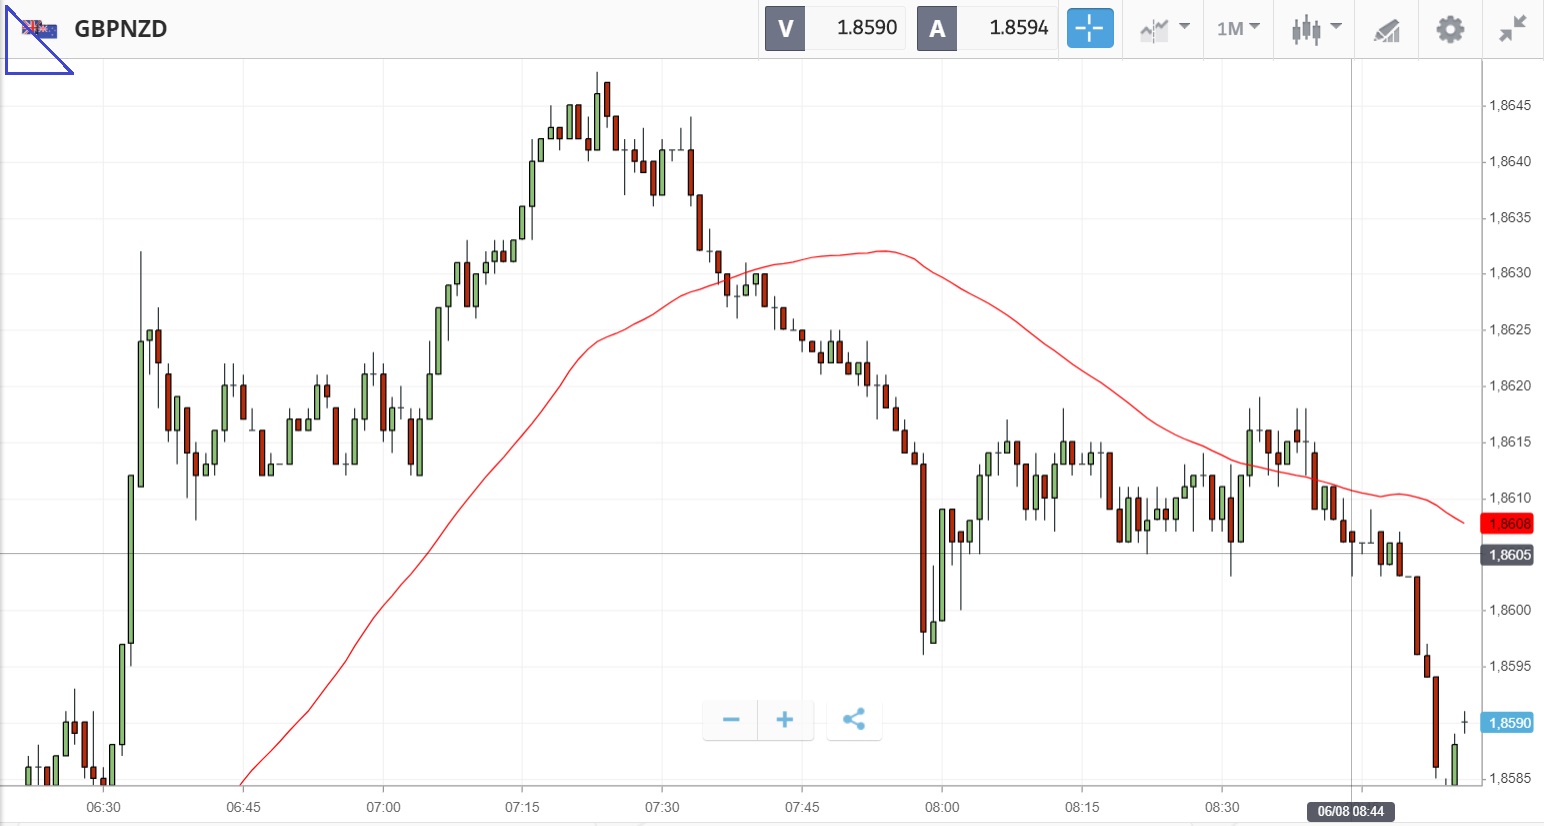The height and width of the screenshot is (826, 1544).
Task: Zoom in chart with plus button
Action: click(x=785, y=719)
